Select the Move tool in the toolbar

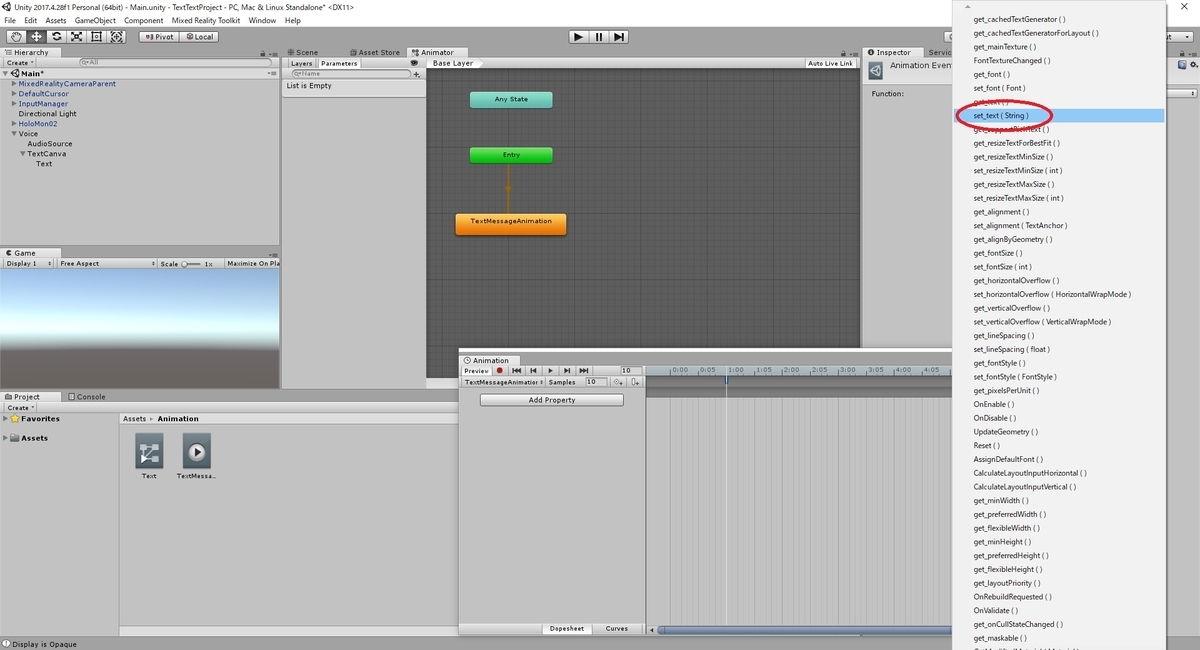click(x=35, y=36)
